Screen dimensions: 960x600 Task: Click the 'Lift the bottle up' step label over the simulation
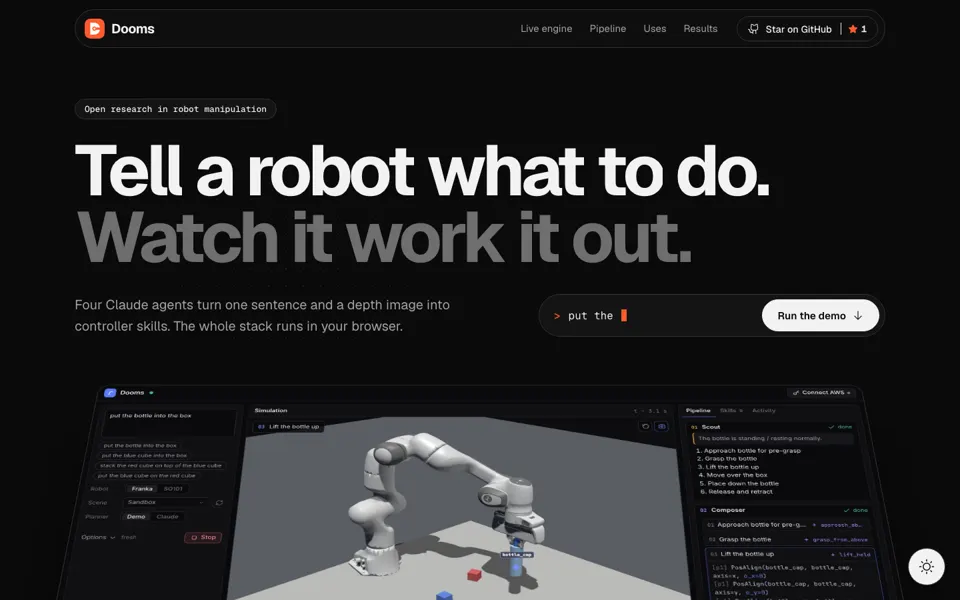tap(288, 427)
